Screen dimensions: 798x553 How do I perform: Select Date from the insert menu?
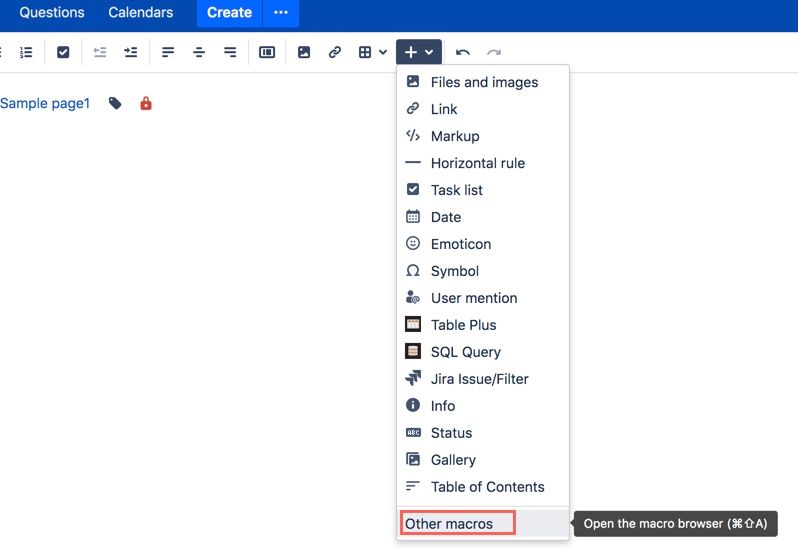[482, 217]
